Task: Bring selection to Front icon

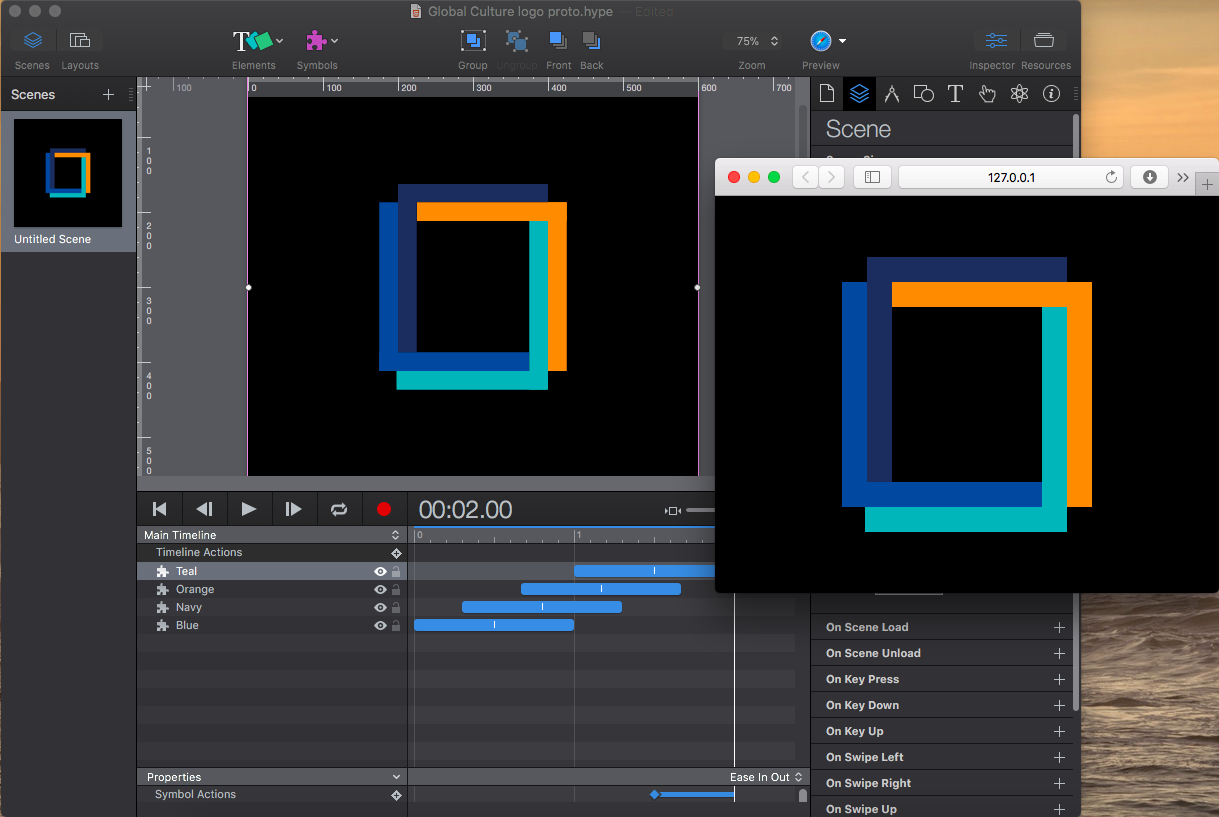Action: (x=558, y=41)
